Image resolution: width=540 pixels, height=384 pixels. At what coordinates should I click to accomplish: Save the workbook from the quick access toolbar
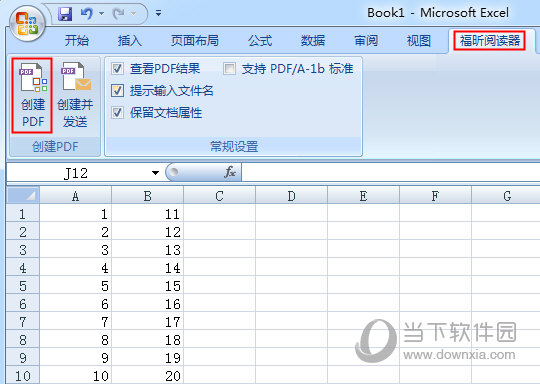(65, 14)
